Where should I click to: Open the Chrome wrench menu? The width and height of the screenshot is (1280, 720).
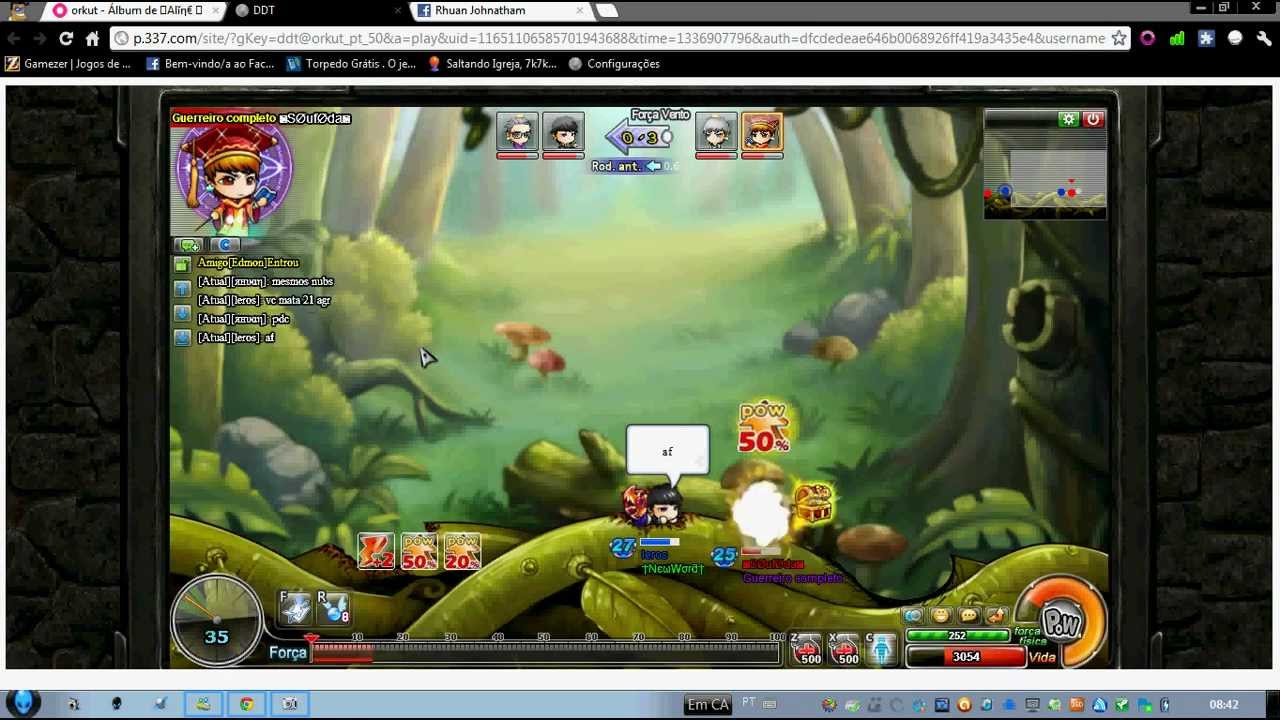coord(1264,38)
